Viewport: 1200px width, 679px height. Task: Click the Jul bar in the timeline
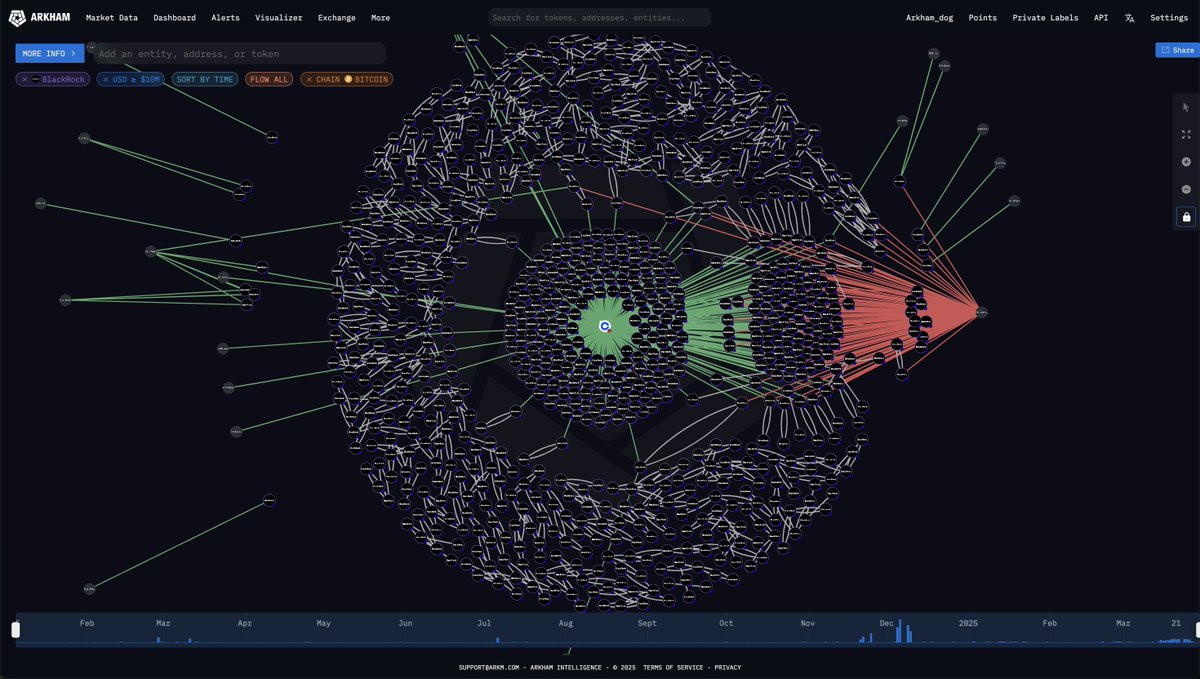497,640
